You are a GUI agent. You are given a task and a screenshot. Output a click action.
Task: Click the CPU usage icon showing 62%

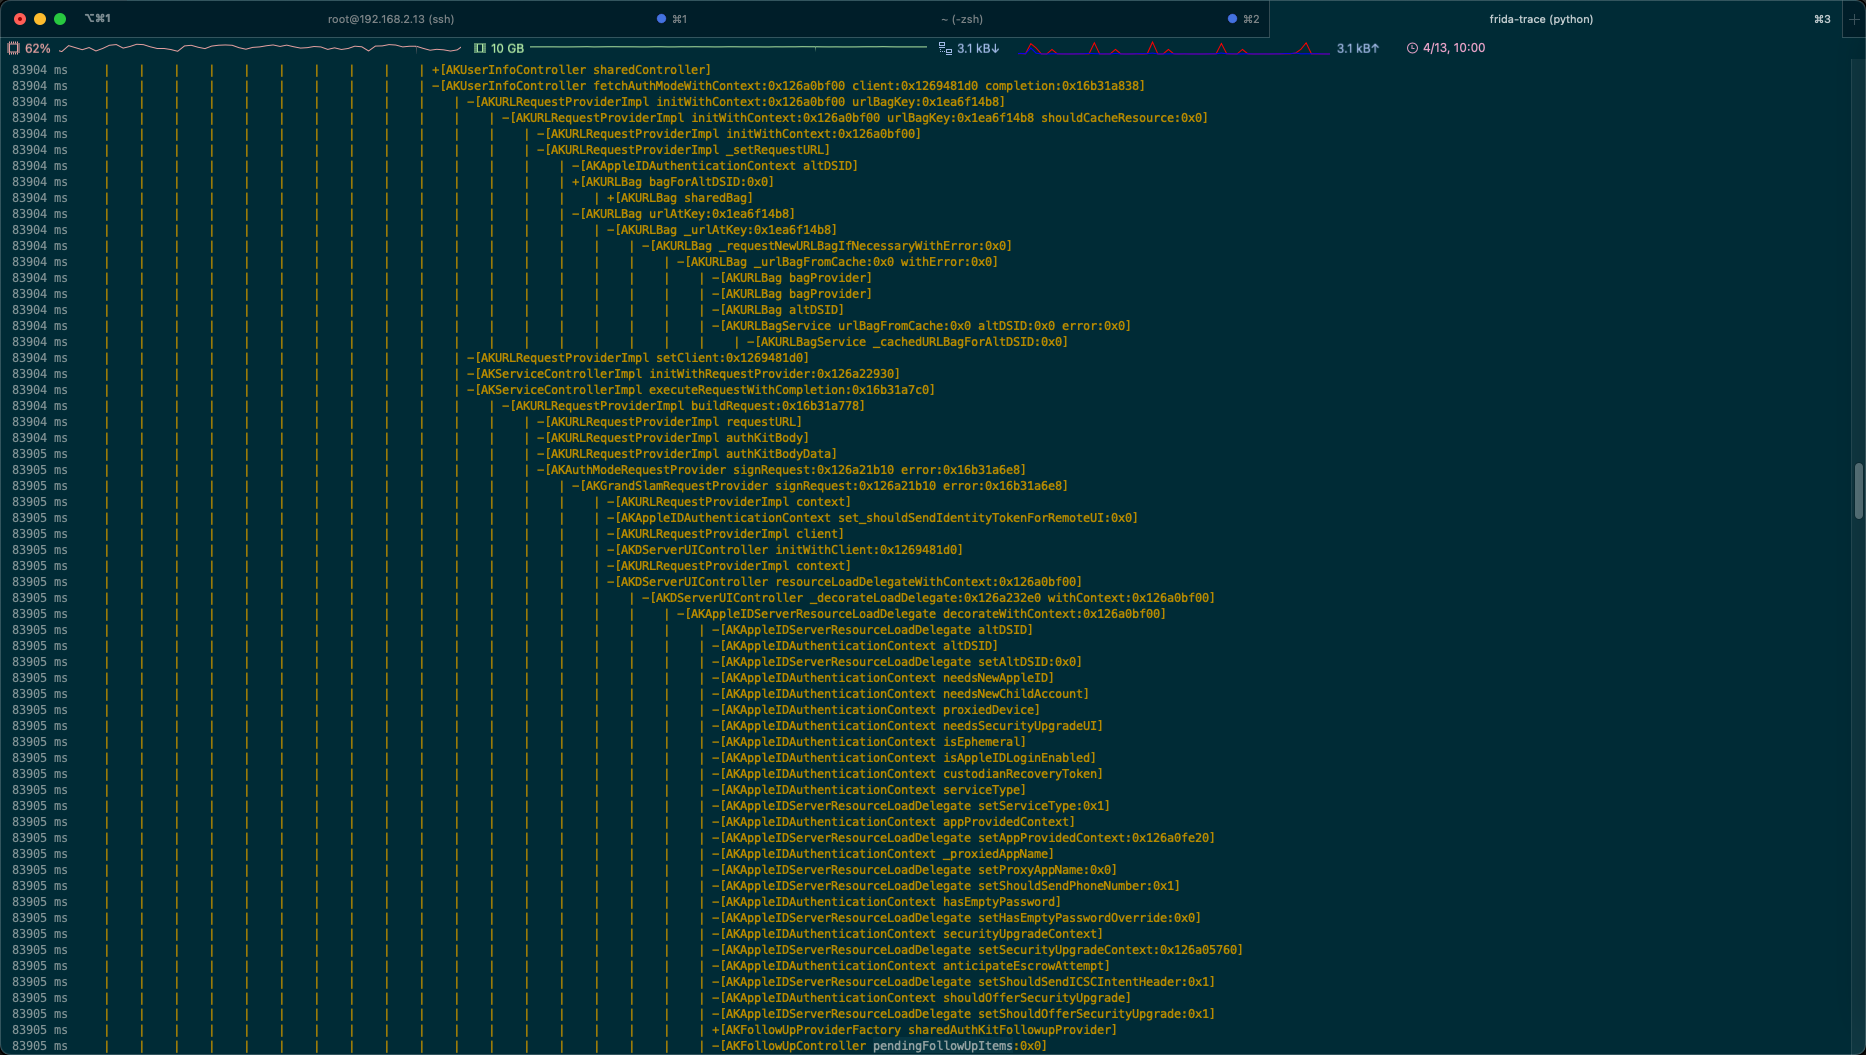(x=13, y=48)
